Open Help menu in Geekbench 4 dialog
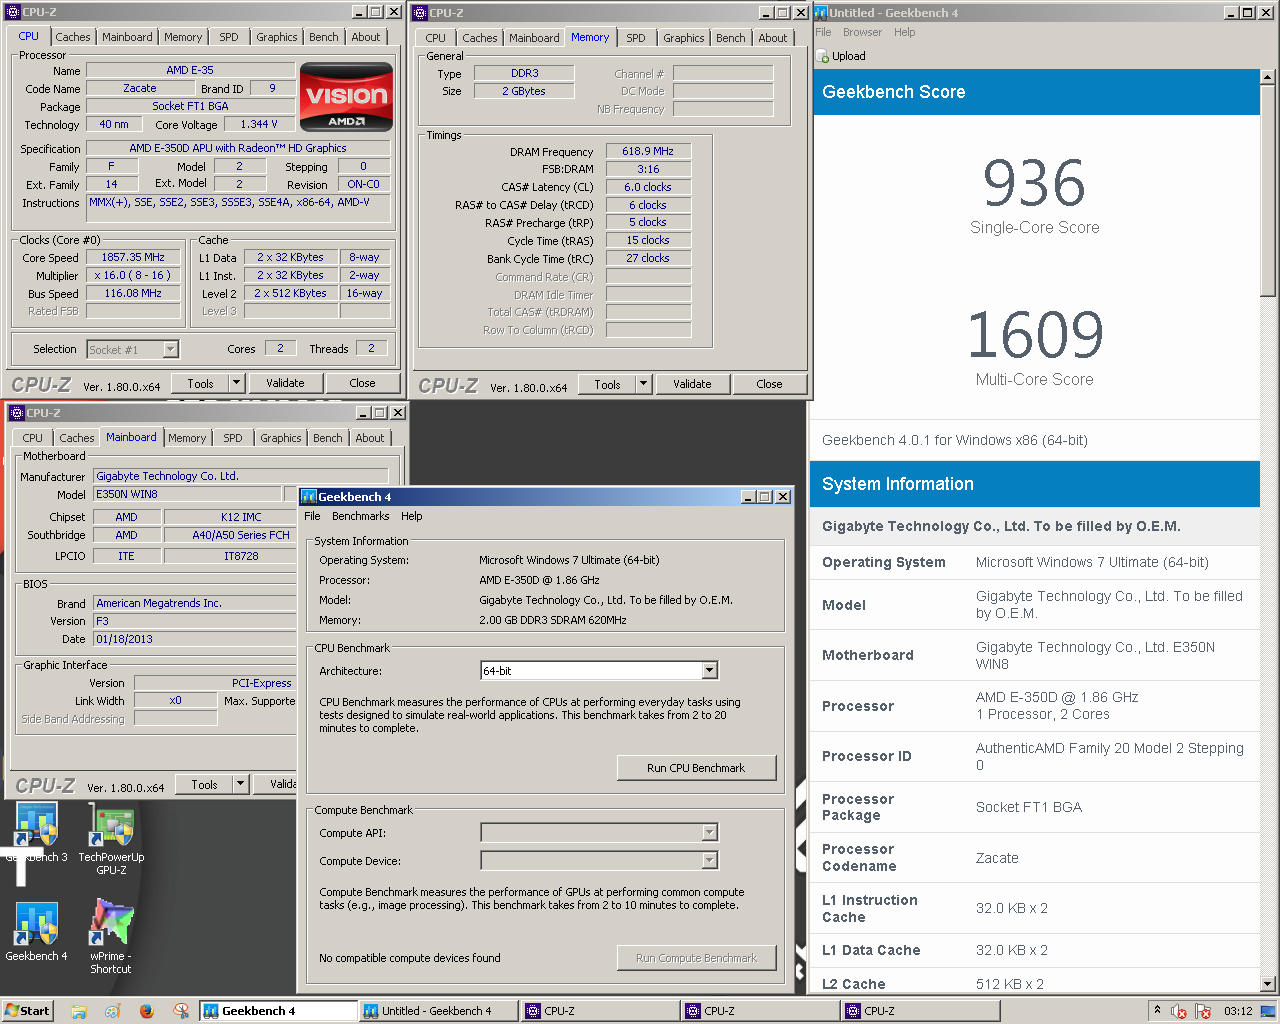Viewport: 1280px width, 1024px height. [x=412, y=516]
